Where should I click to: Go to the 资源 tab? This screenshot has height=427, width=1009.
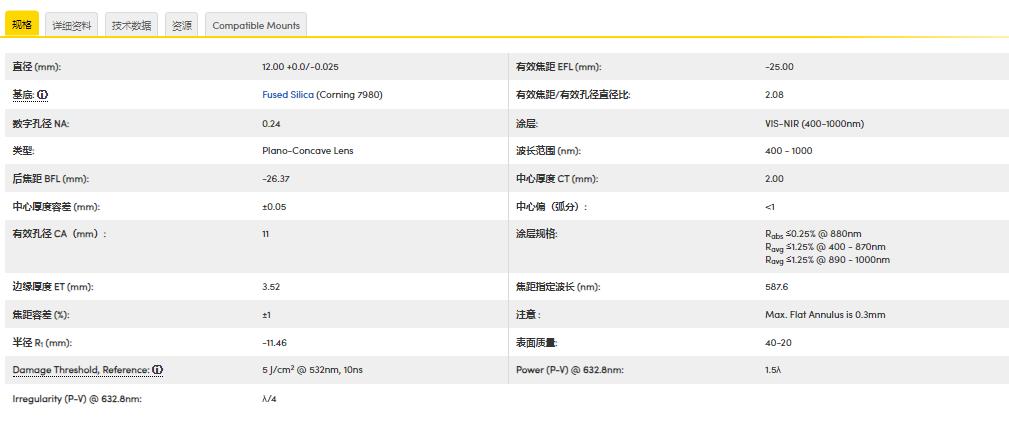pyautogui.click(x=182, y=26)
